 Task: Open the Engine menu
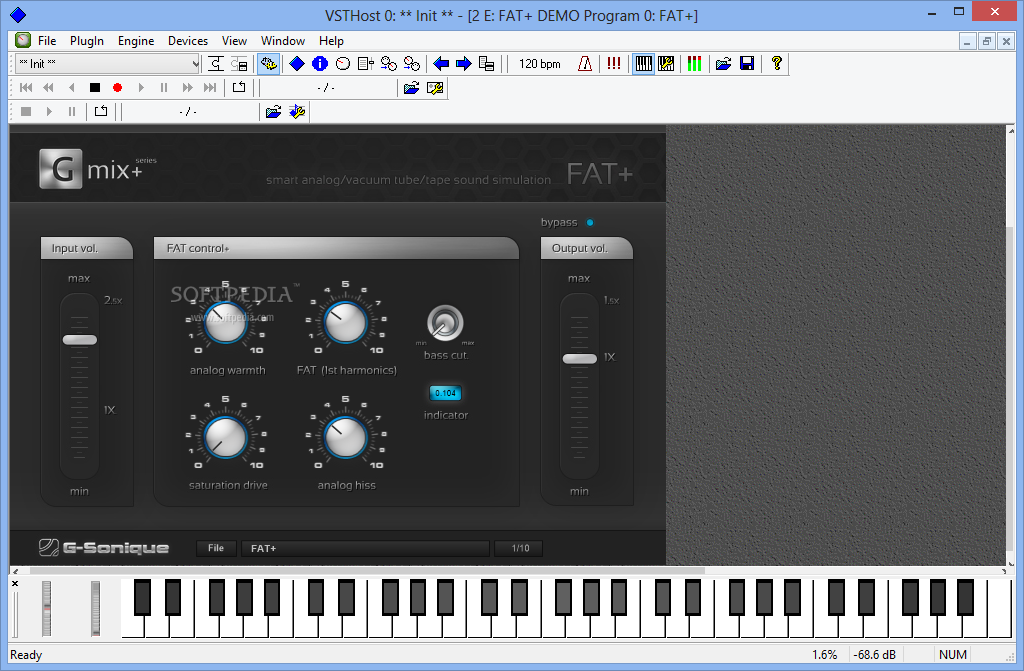click(136, 41)
